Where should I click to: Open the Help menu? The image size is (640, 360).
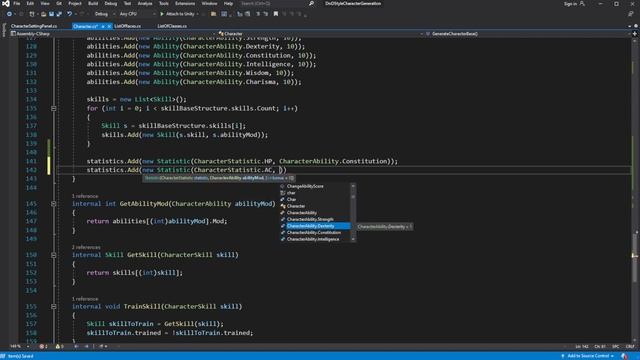[x=229, y=4]
